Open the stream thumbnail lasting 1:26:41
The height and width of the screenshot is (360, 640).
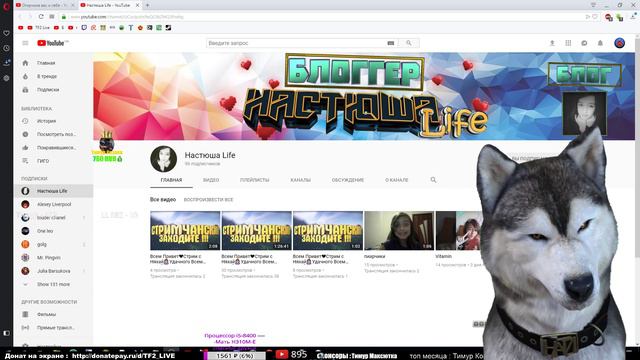(x=256, y=231)
